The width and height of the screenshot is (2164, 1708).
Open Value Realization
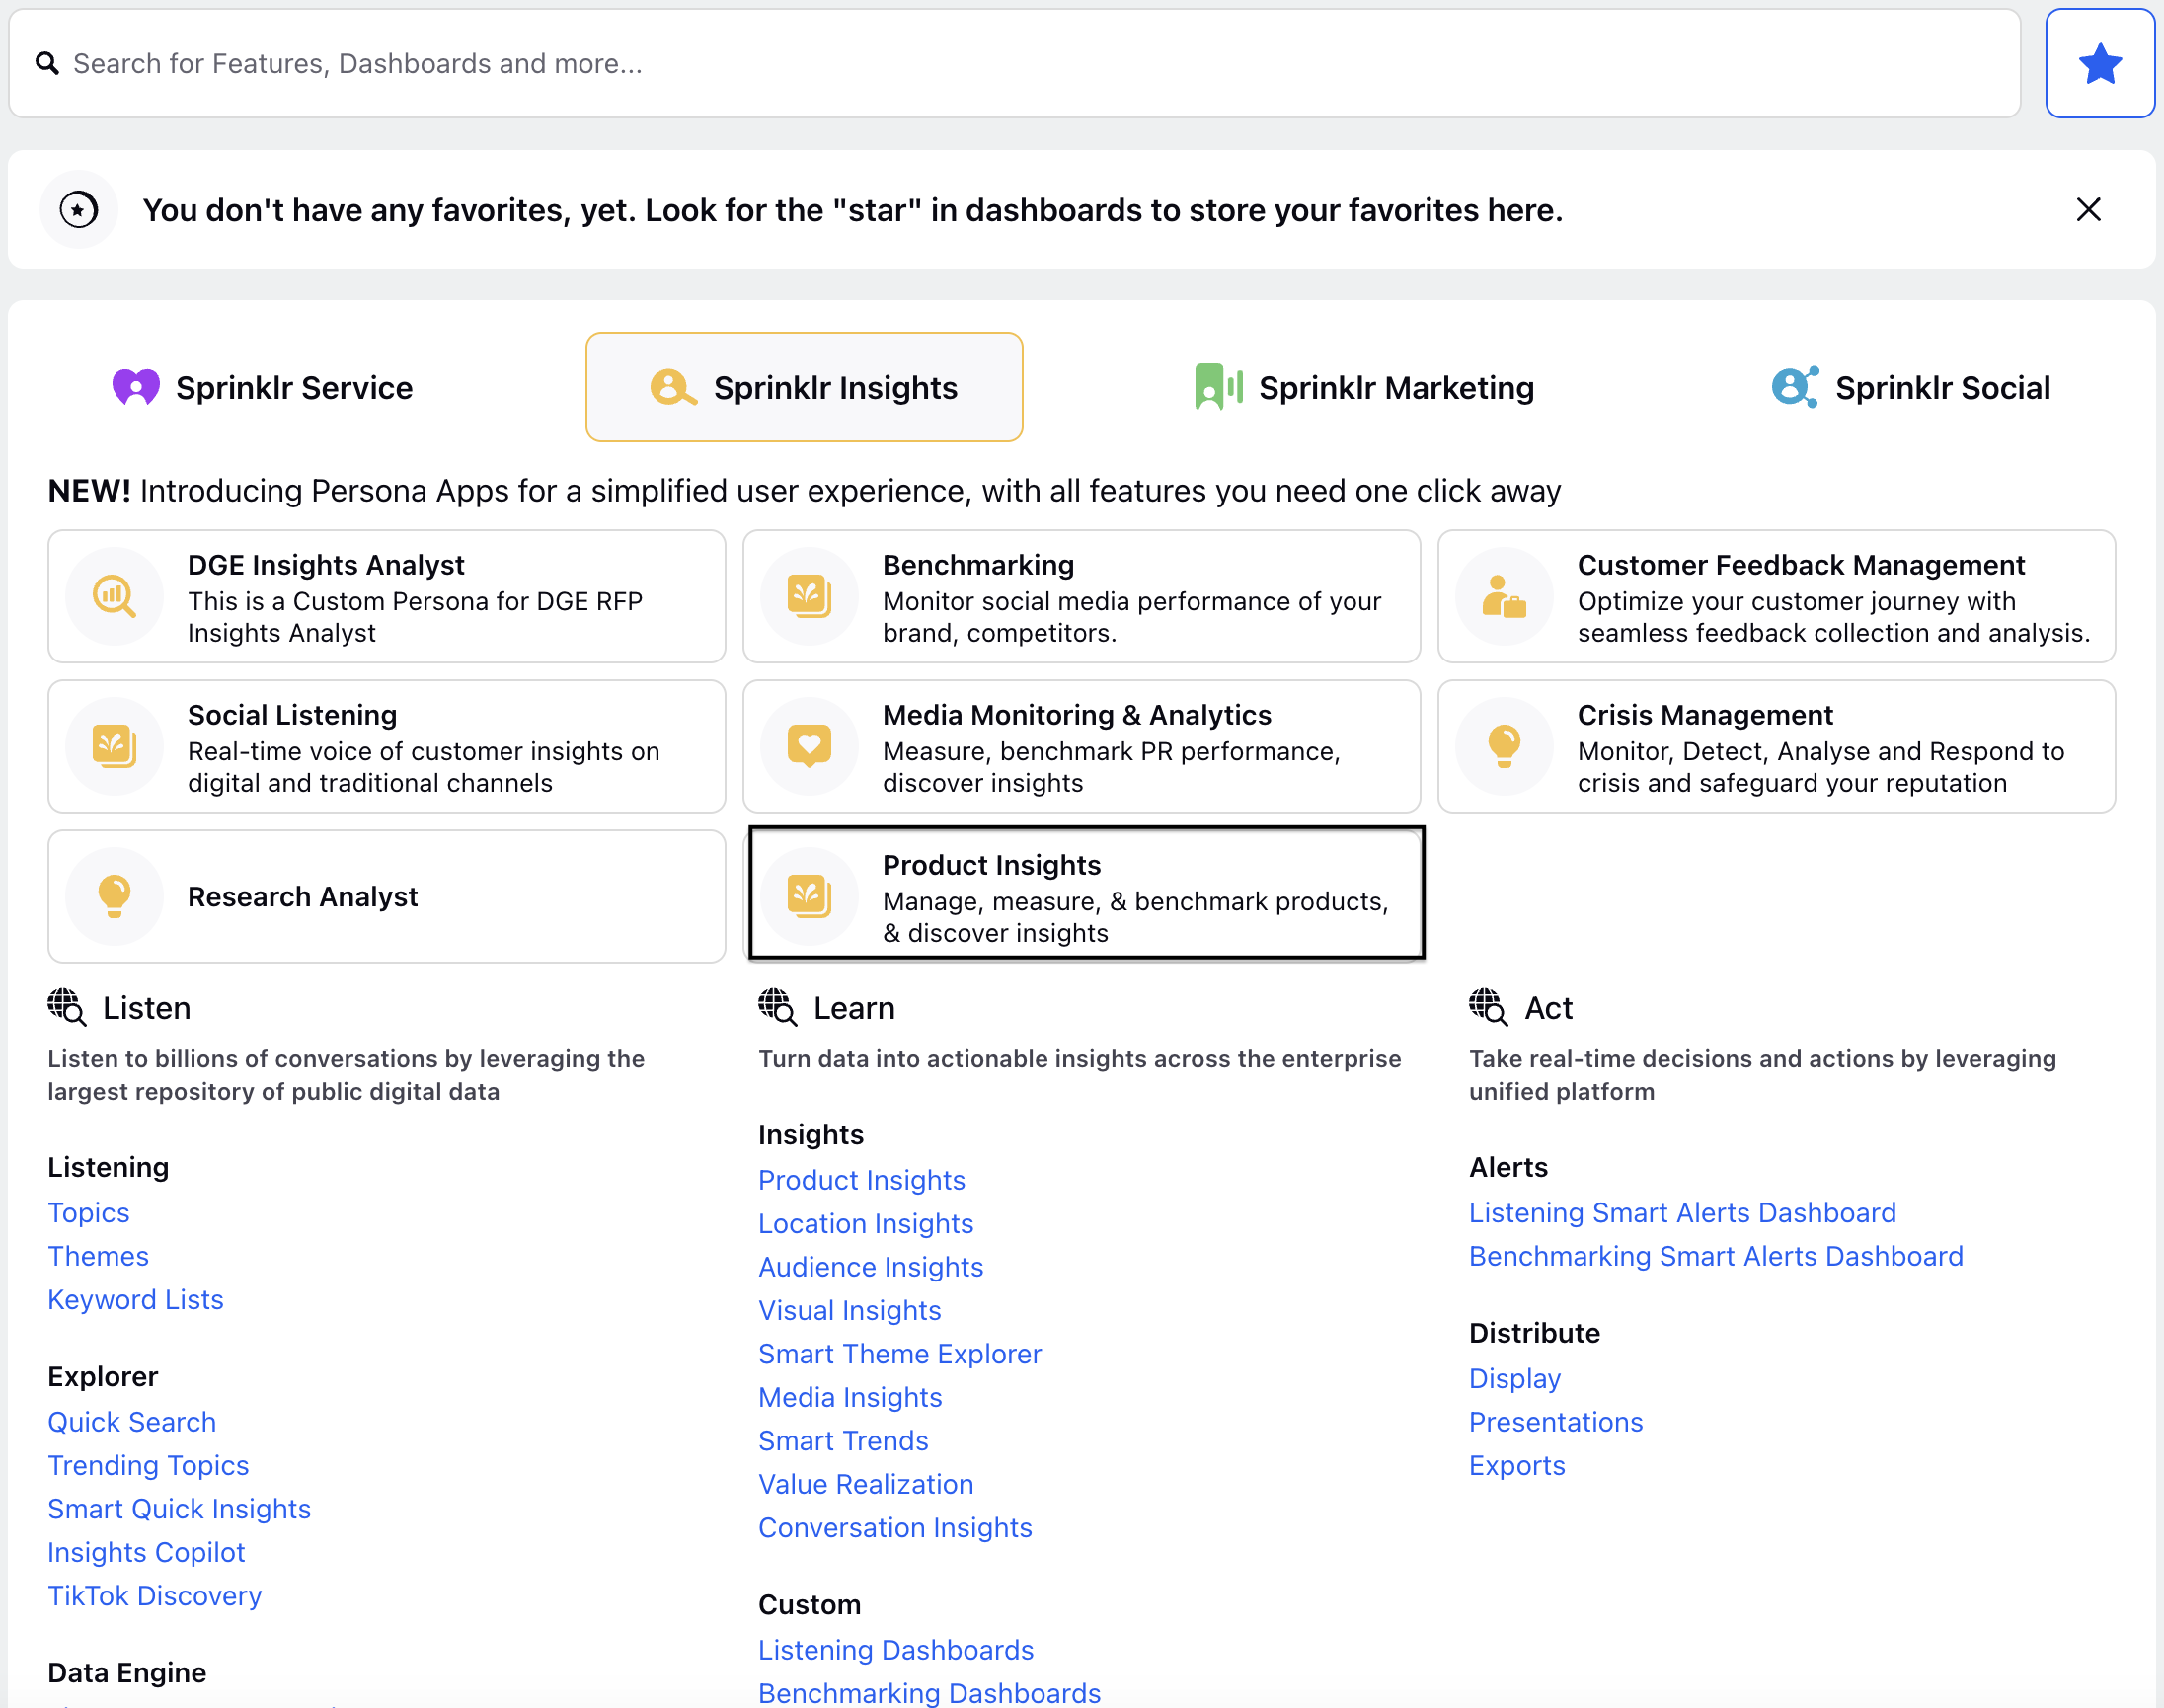coord(866,1484)
